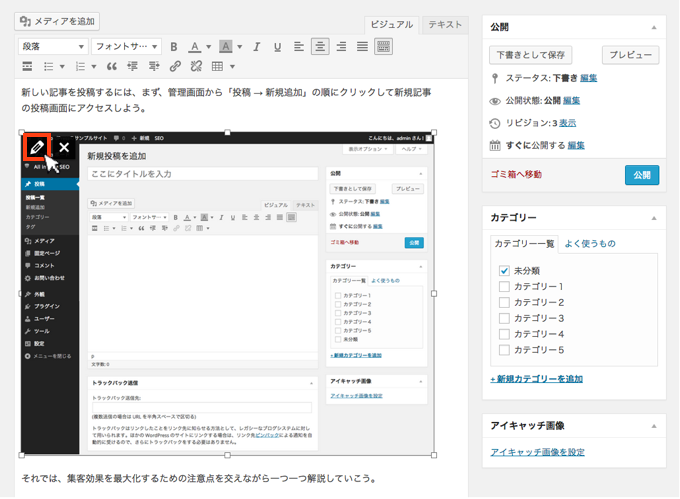Open text color dropdown arrow
This screenshot has width=680, height=499.
click(x=209, y=46)
